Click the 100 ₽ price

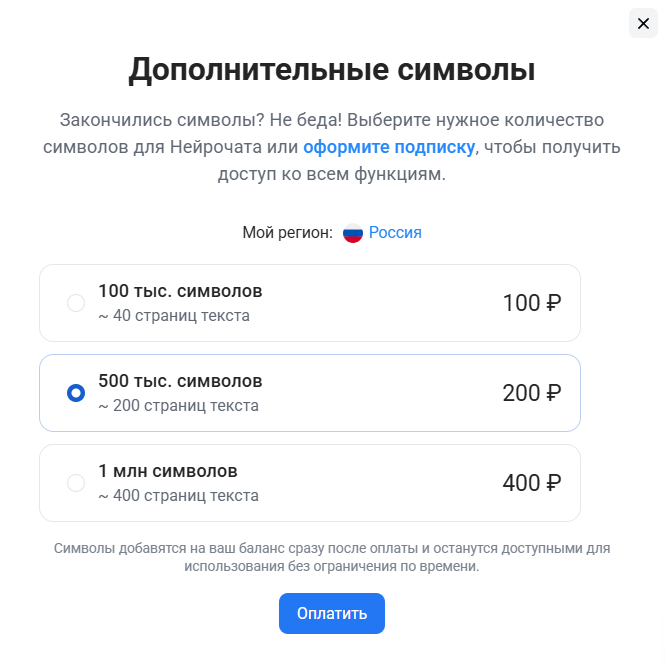531,303
